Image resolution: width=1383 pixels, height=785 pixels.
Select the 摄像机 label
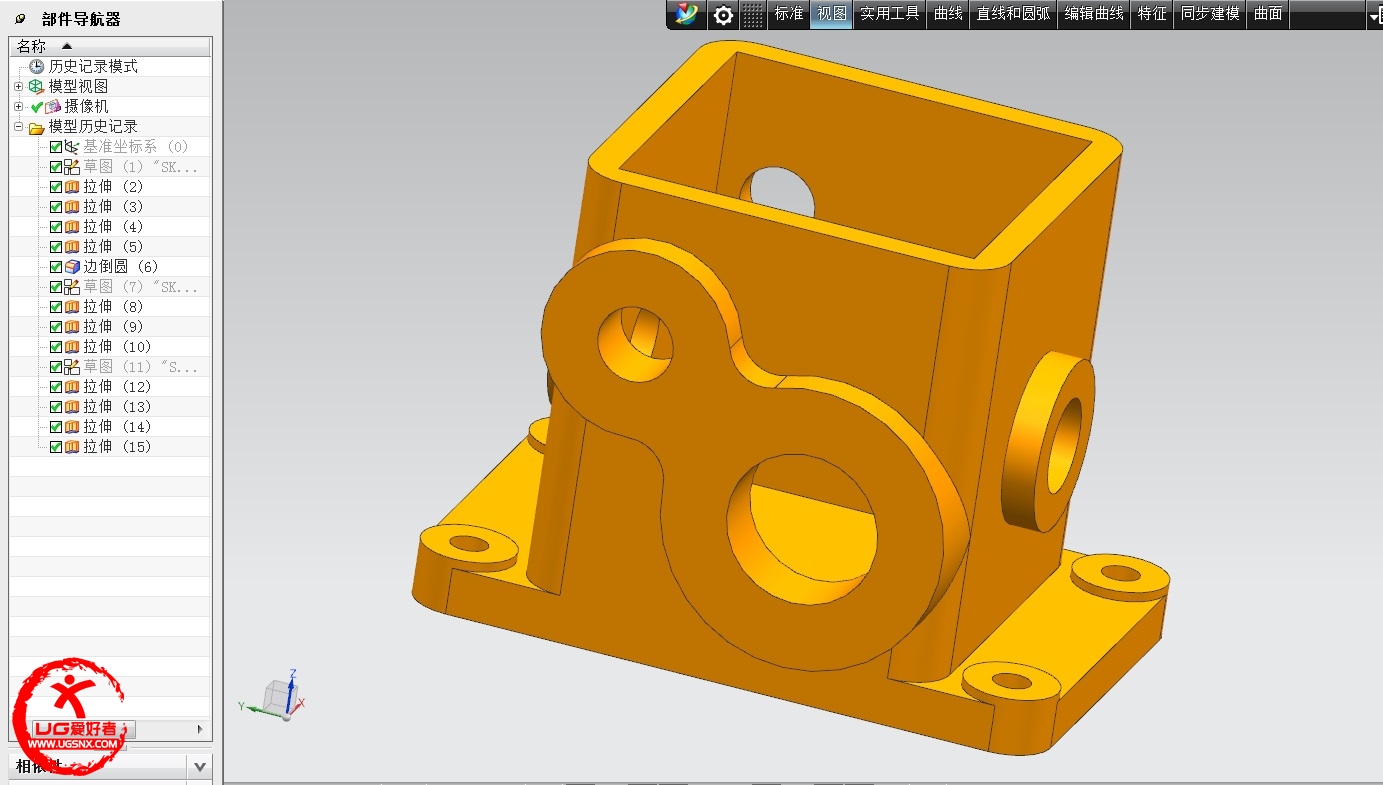pyautogui.click(x=87, y=106)
